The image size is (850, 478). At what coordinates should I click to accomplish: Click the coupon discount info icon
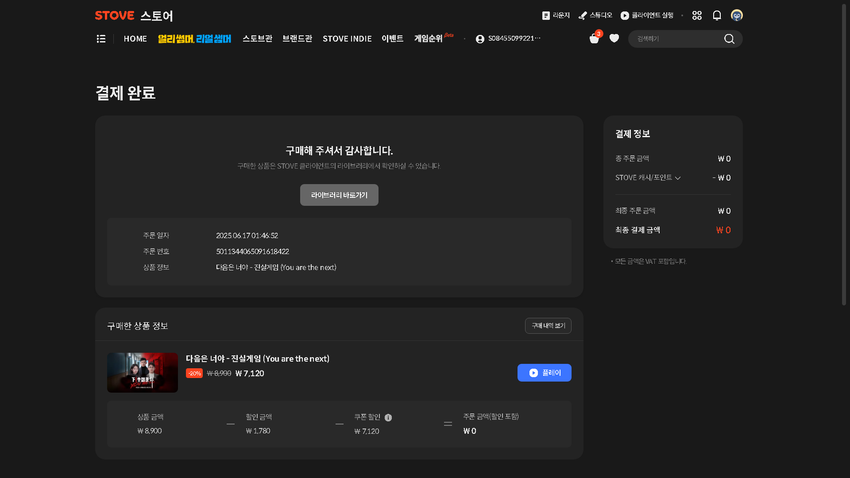(x=388, y=417)
